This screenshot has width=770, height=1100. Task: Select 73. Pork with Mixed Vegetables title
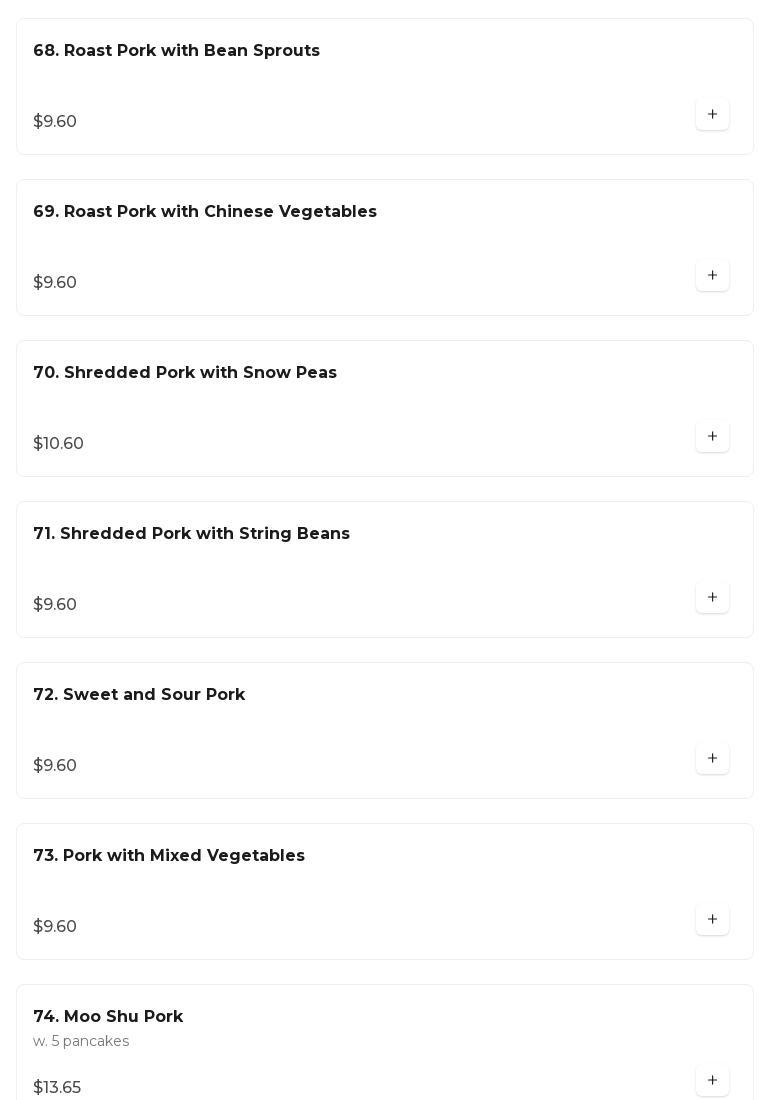click(169, 856)
